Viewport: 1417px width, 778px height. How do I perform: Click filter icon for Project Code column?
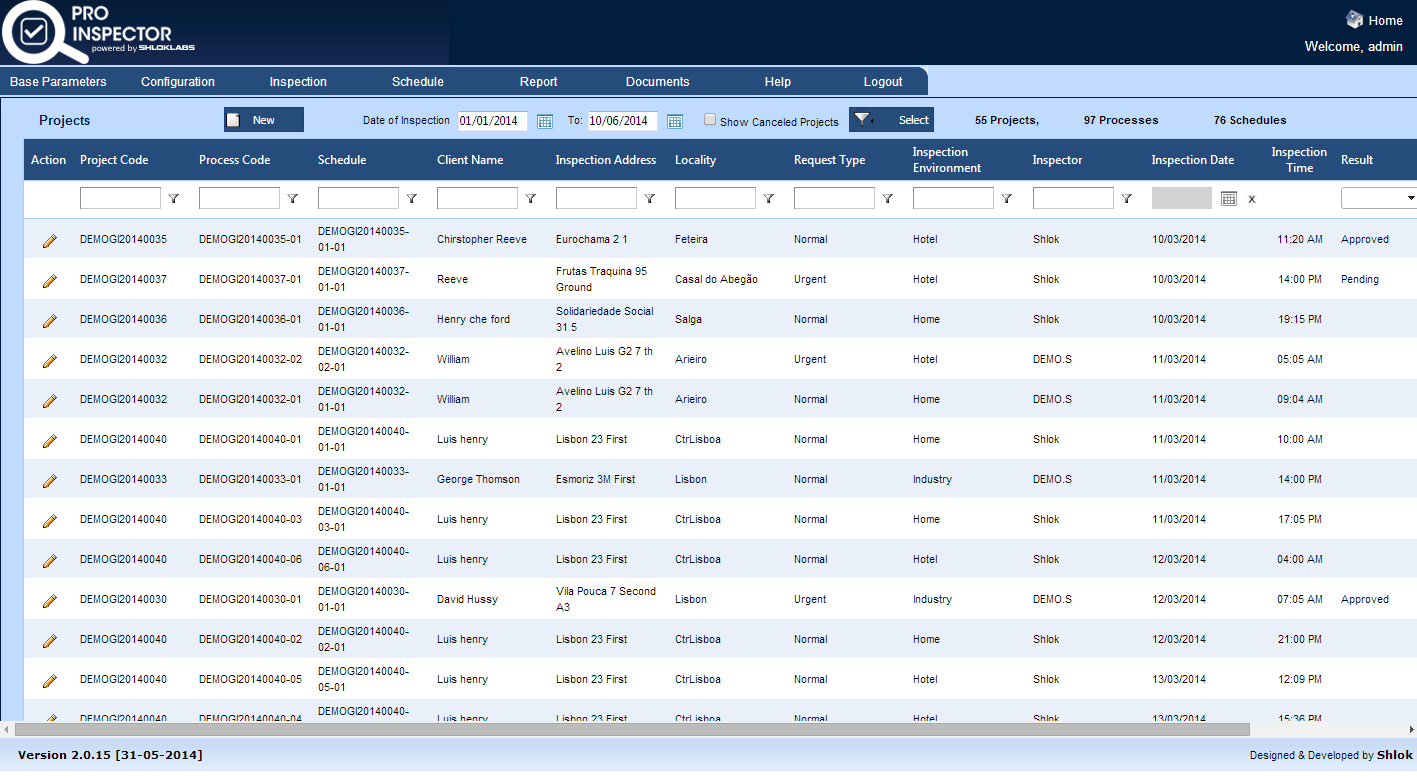click(174, 199)
